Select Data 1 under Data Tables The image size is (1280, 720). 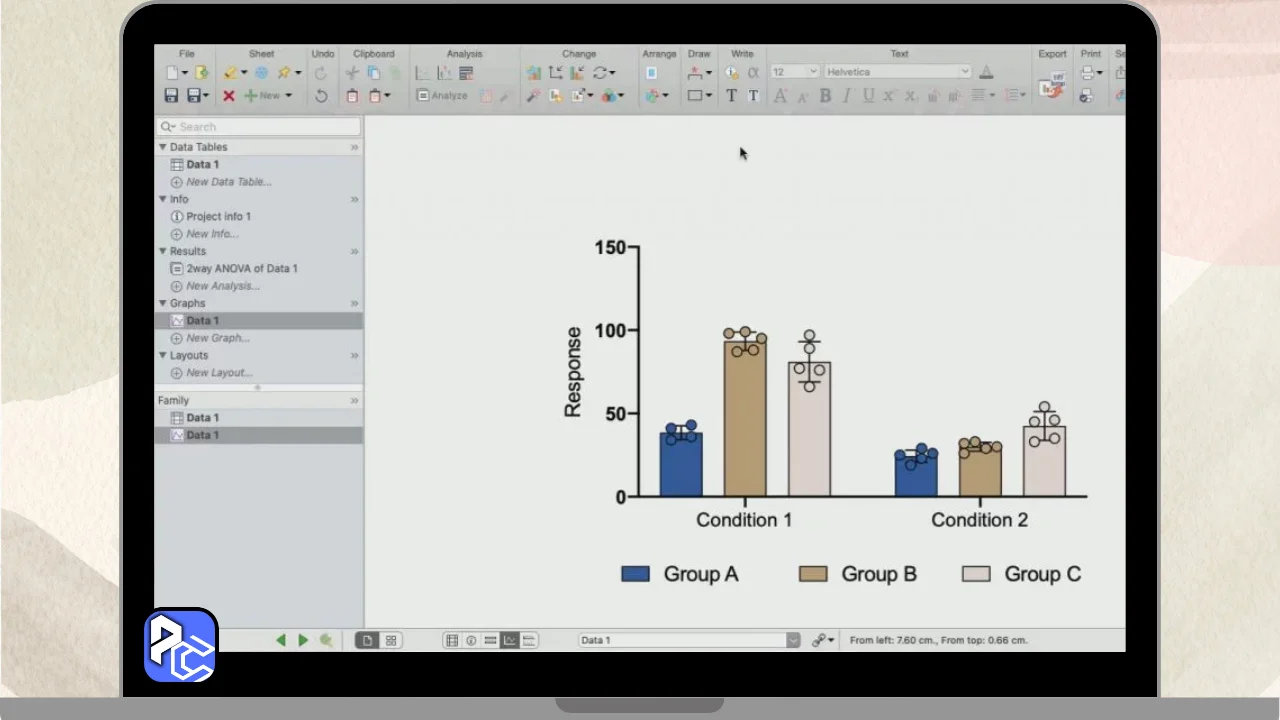[x=202, y=165]
